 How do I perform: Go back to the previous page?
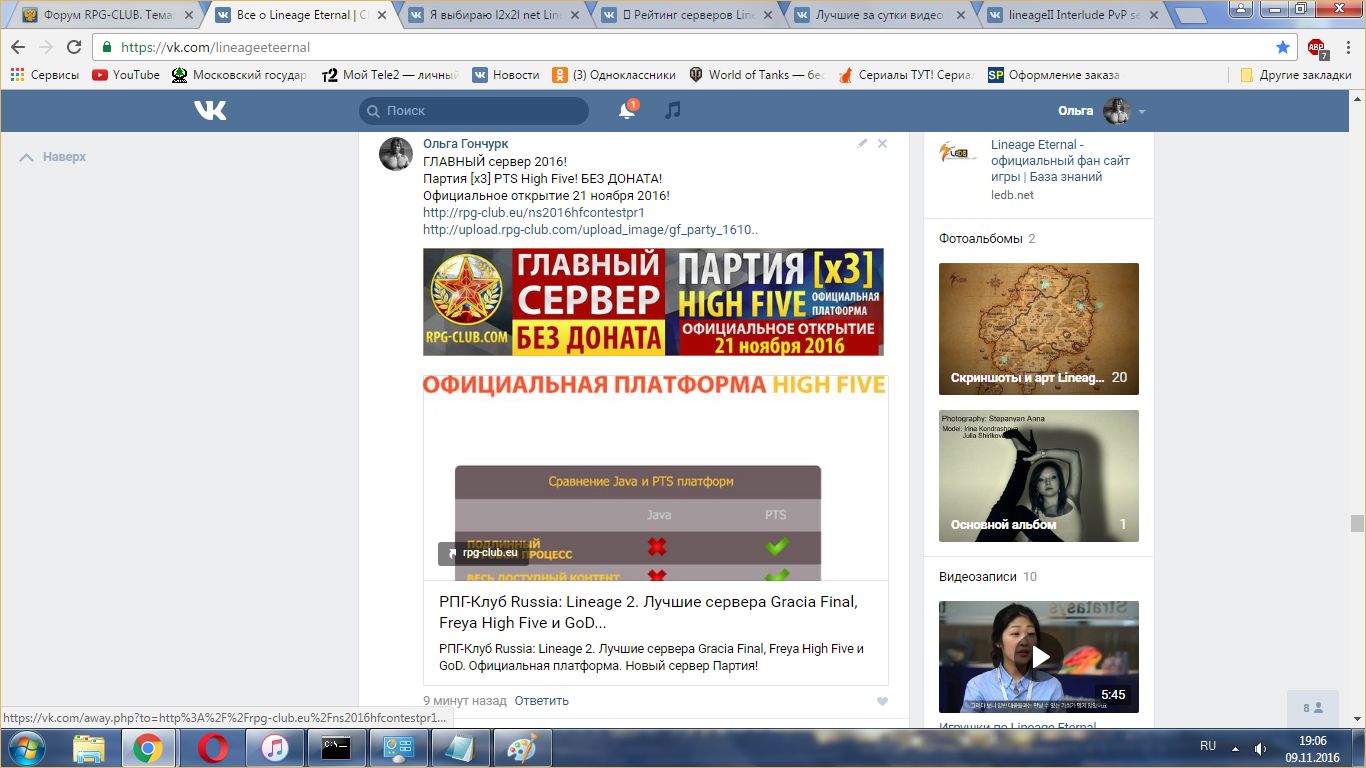pyautogui.click(x=18, y=47)
